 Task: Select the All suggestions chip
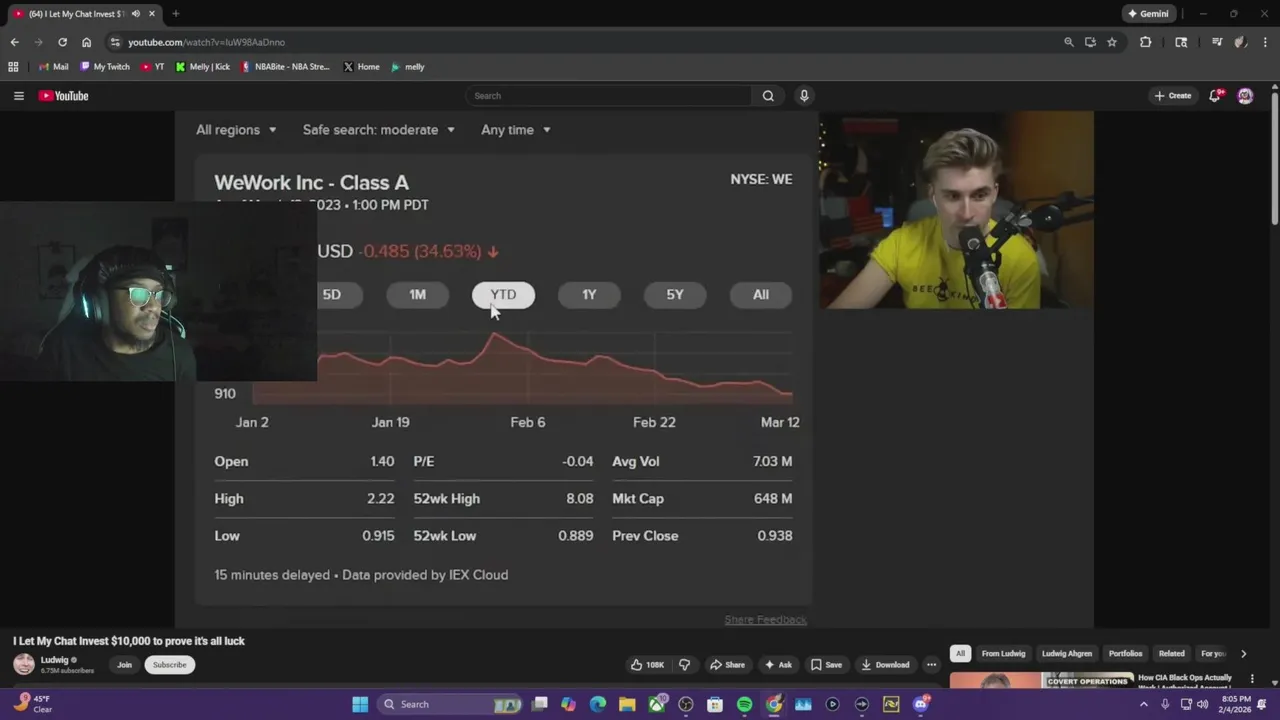click(960, 654)
